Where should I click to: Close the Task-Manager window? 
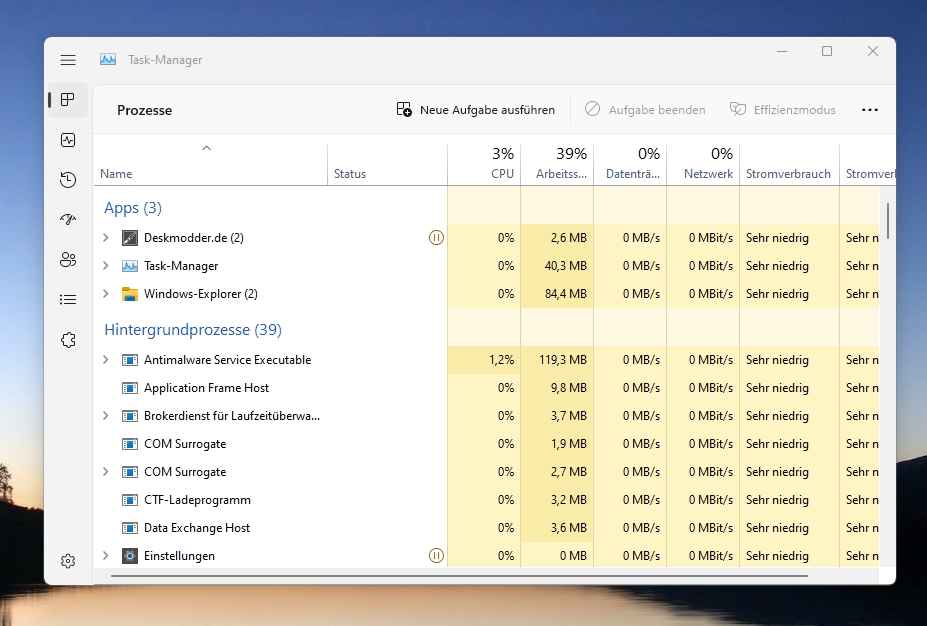(x=873, y=51)
